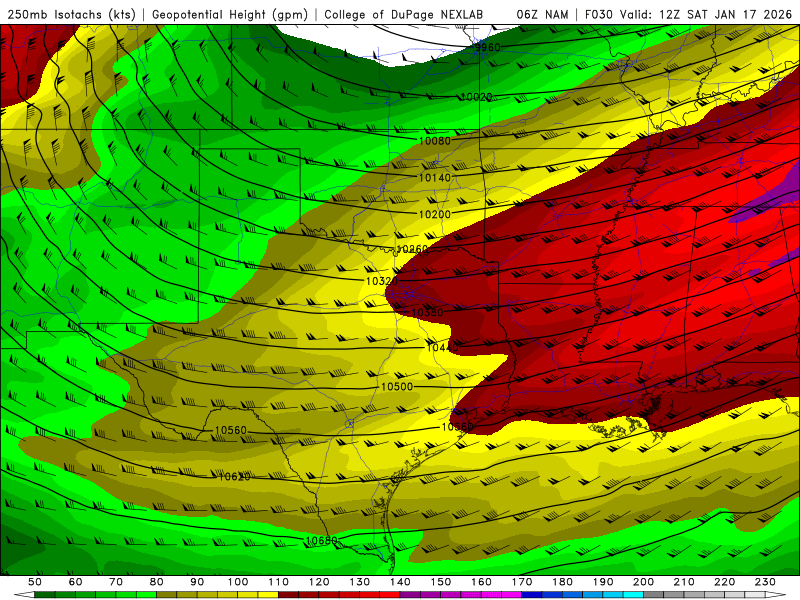The width and height of the screenshot is (800, 600).
Task: Click the 210 value on the color scale
Action: click(684, 582)
